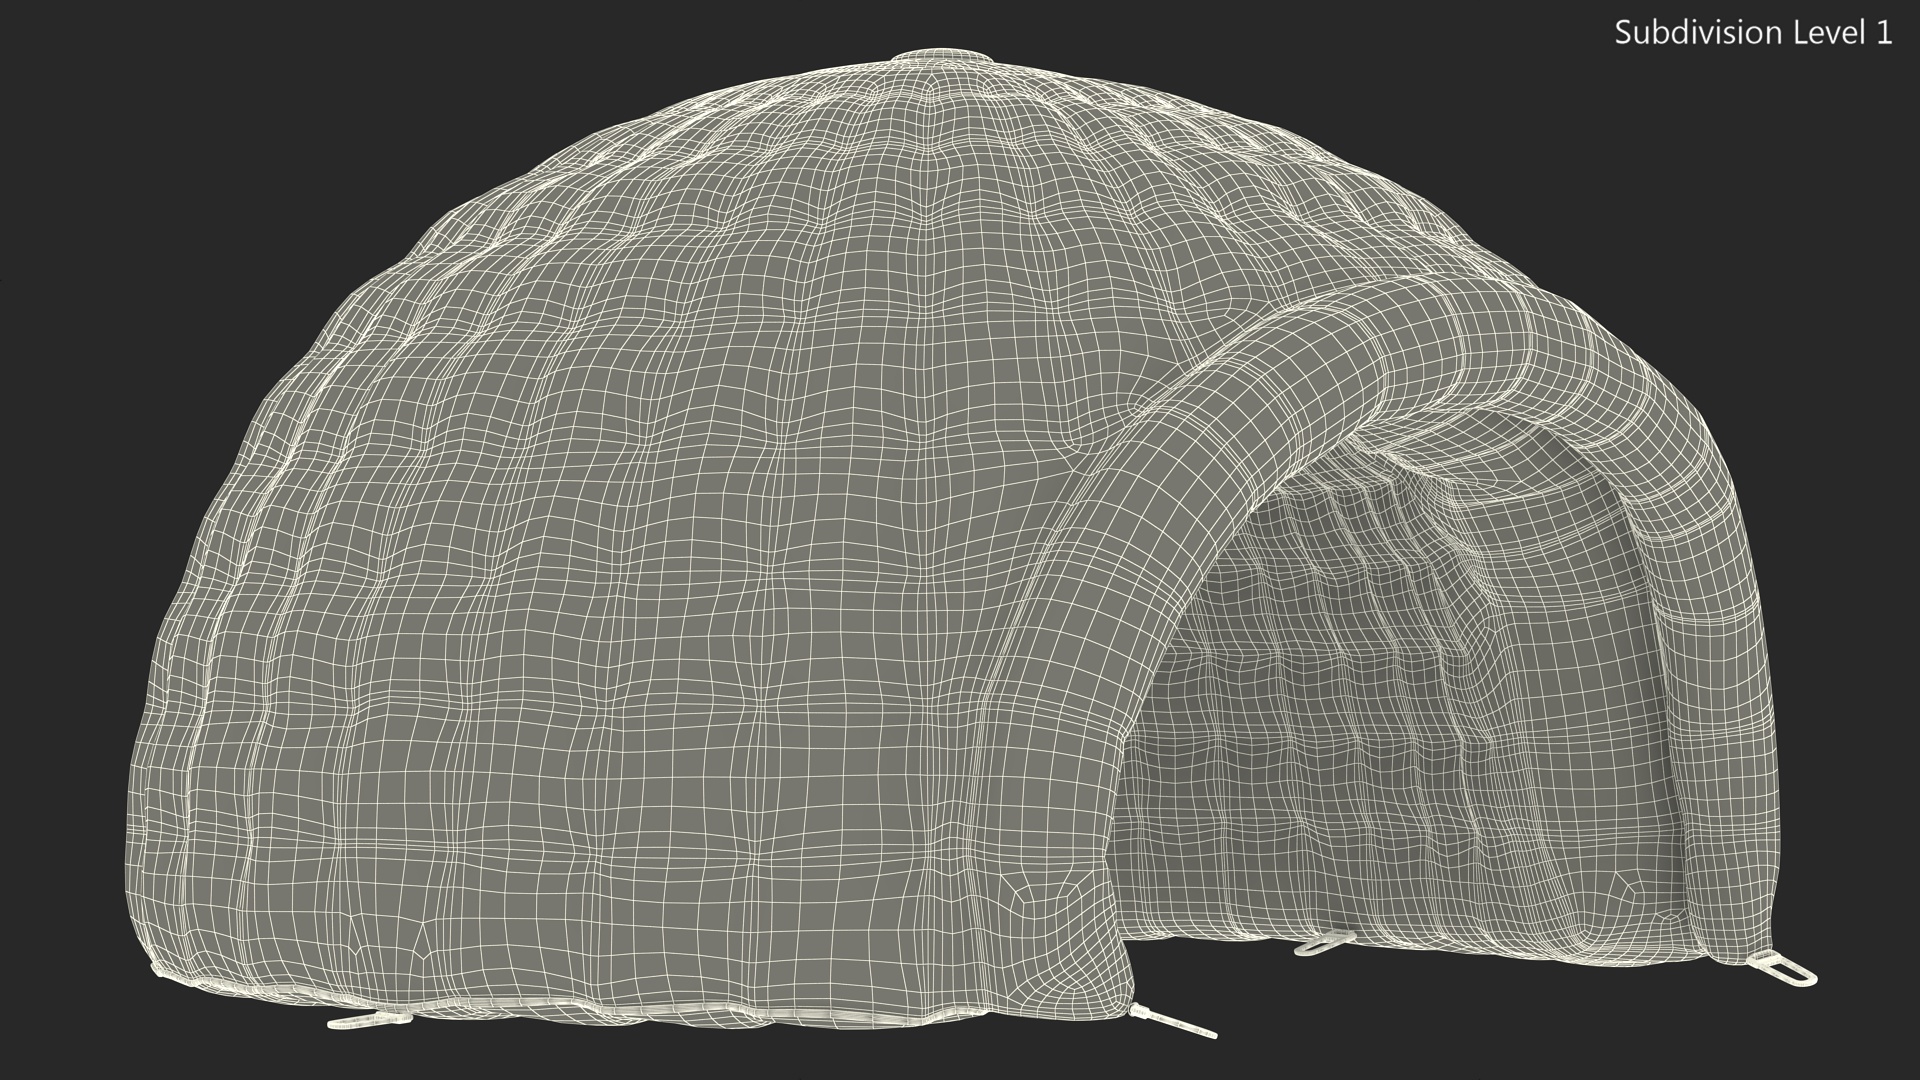The width and height of the screenshot is (1920, 1080).
Task: Click the 'Subdivision Level 1' label
Action: [1753, 33]
